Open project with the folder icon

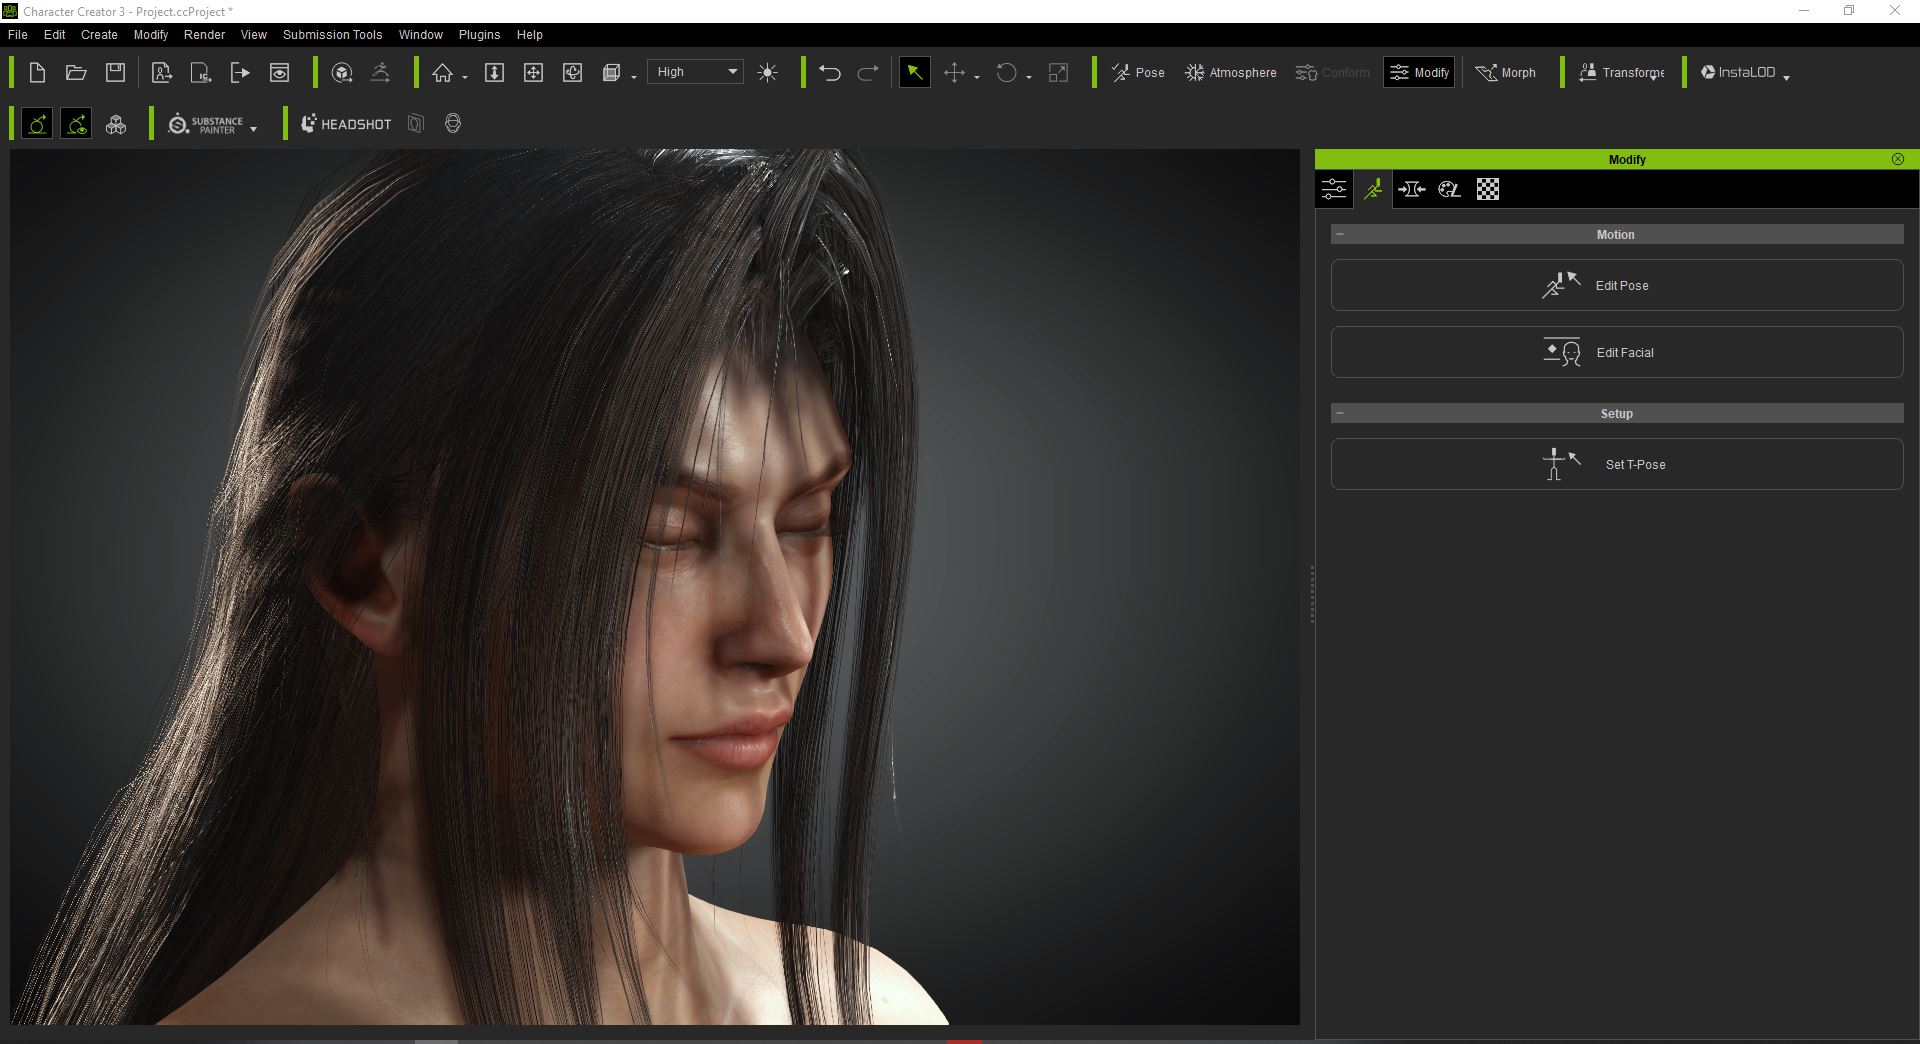pyautogui.click(x=76, y=72)
